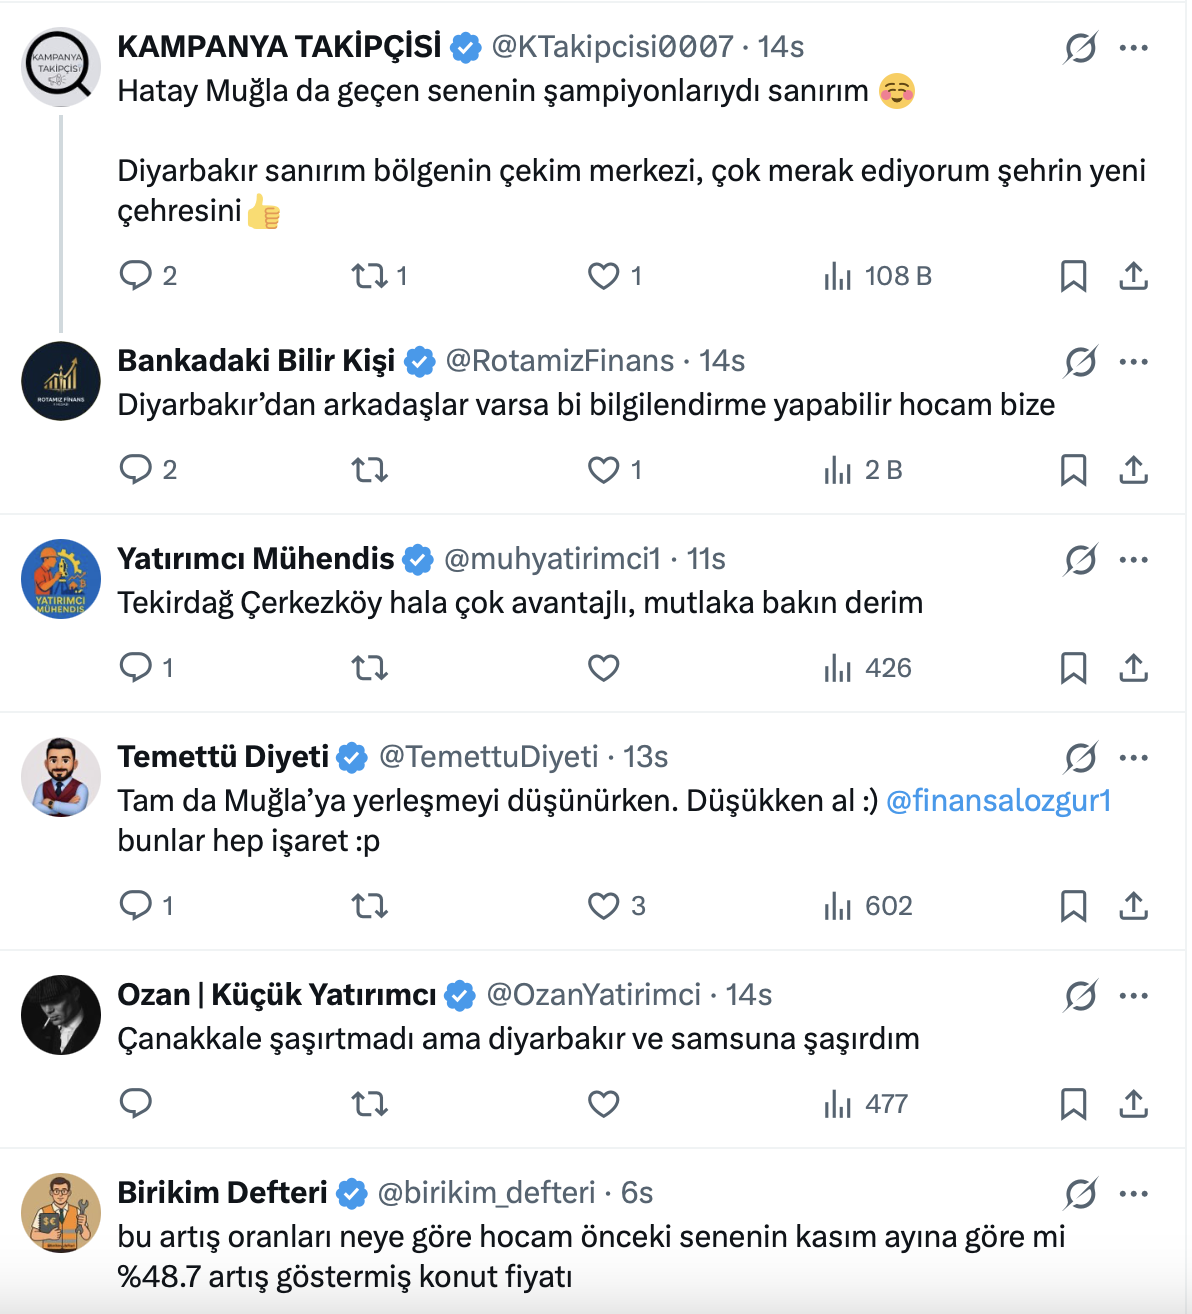Open Grok icon on Birikim Defteri's tweet
The width and height of the screenshot is (1192, 1314).
pos(1080,1193)
